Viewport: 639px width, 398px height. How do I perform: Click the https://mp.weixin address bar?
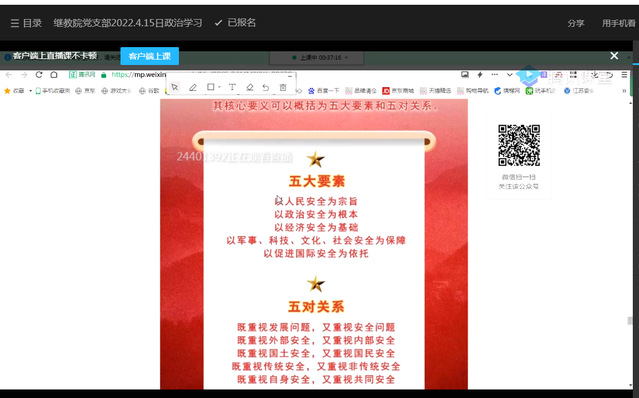pyautogui.click(x=139, y=75)
